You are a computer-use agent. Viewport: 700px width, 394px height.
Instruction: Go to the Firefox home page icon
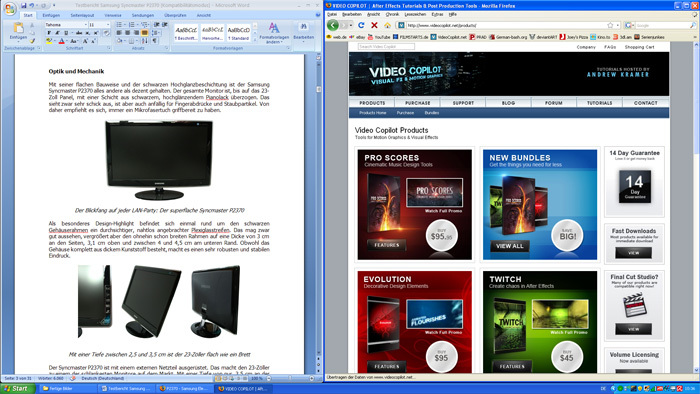pyautogui.click(x=387, y=25)
